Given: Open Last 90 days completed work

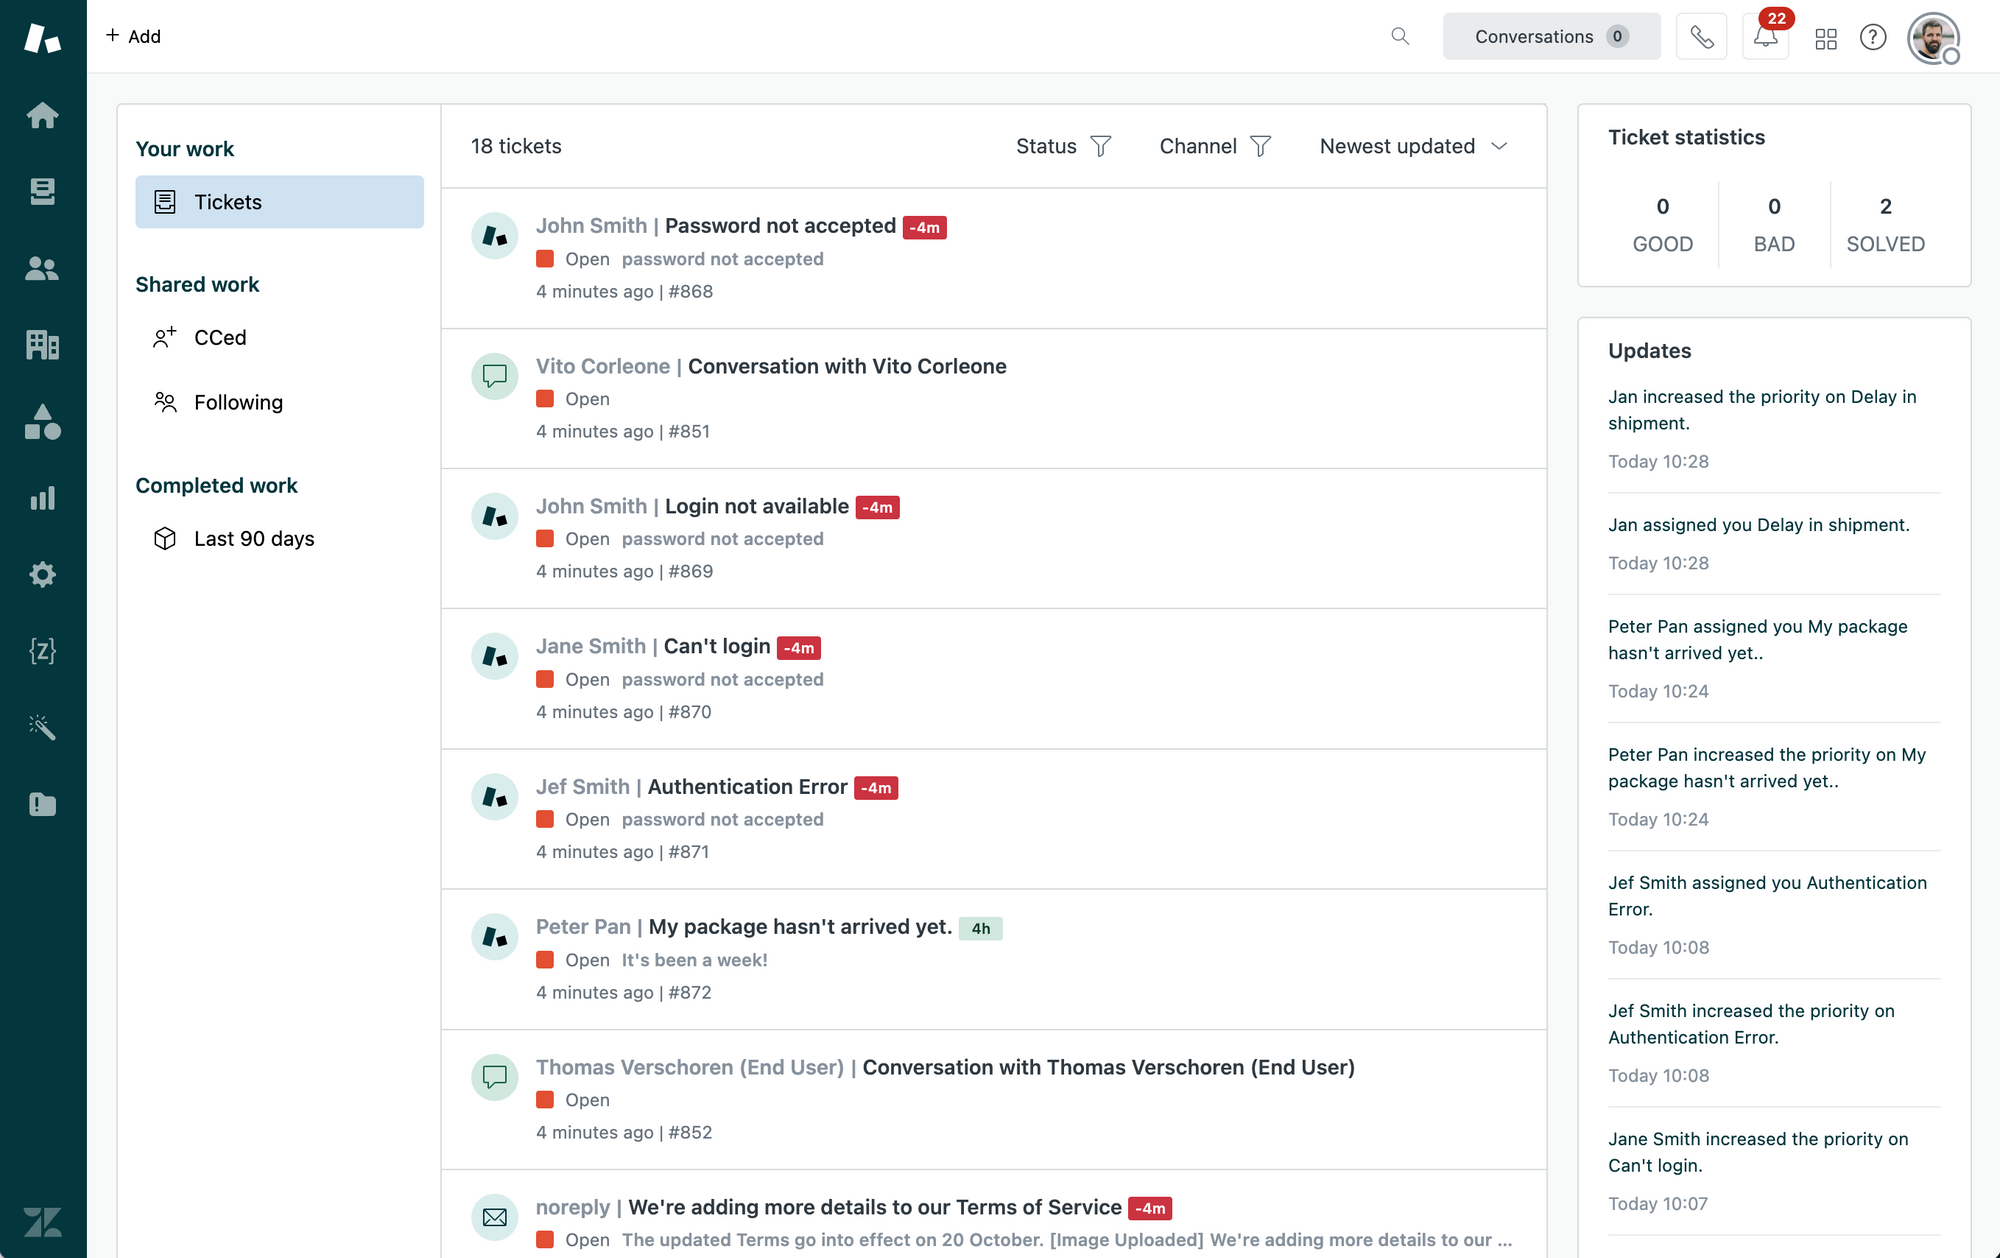Looking at the screenshot, I should (x=253, y=538).
